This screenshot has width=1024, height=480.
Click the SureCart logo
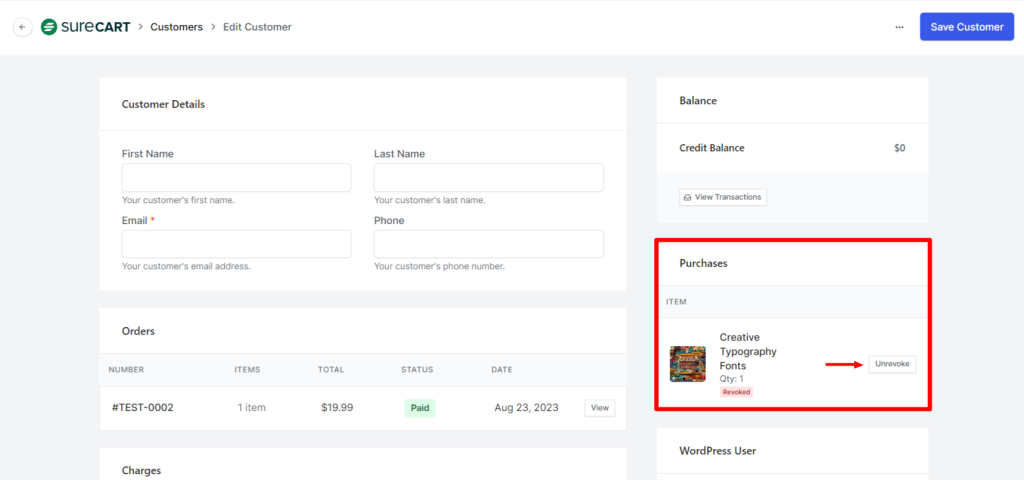(x=86, y=27)
